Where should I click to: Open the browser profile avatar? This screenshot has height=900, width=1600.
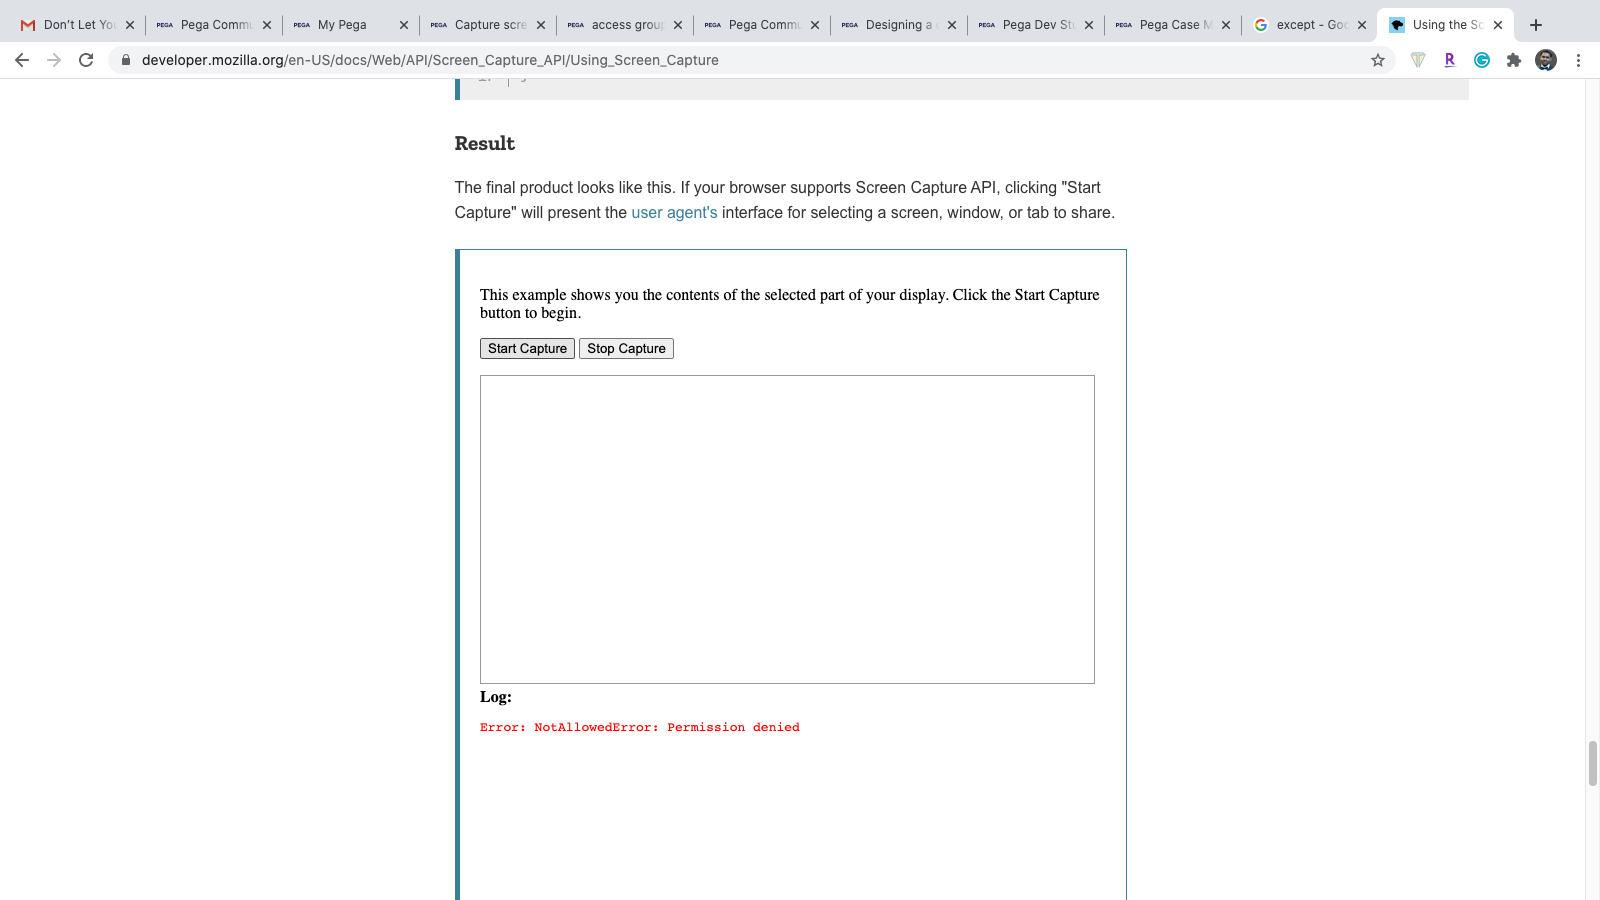click(x=1546, y=60)
